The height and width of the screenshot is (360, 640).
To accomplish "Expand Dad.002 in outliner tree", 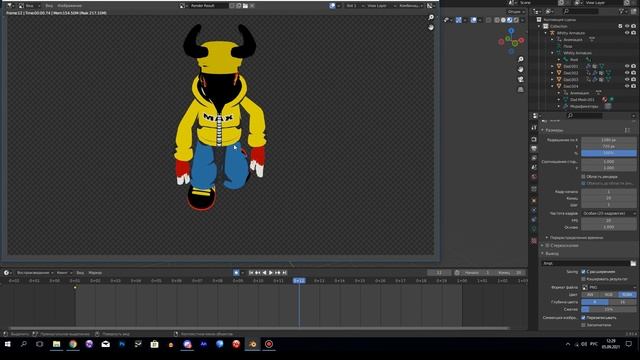I will click(x=553, y=73).
